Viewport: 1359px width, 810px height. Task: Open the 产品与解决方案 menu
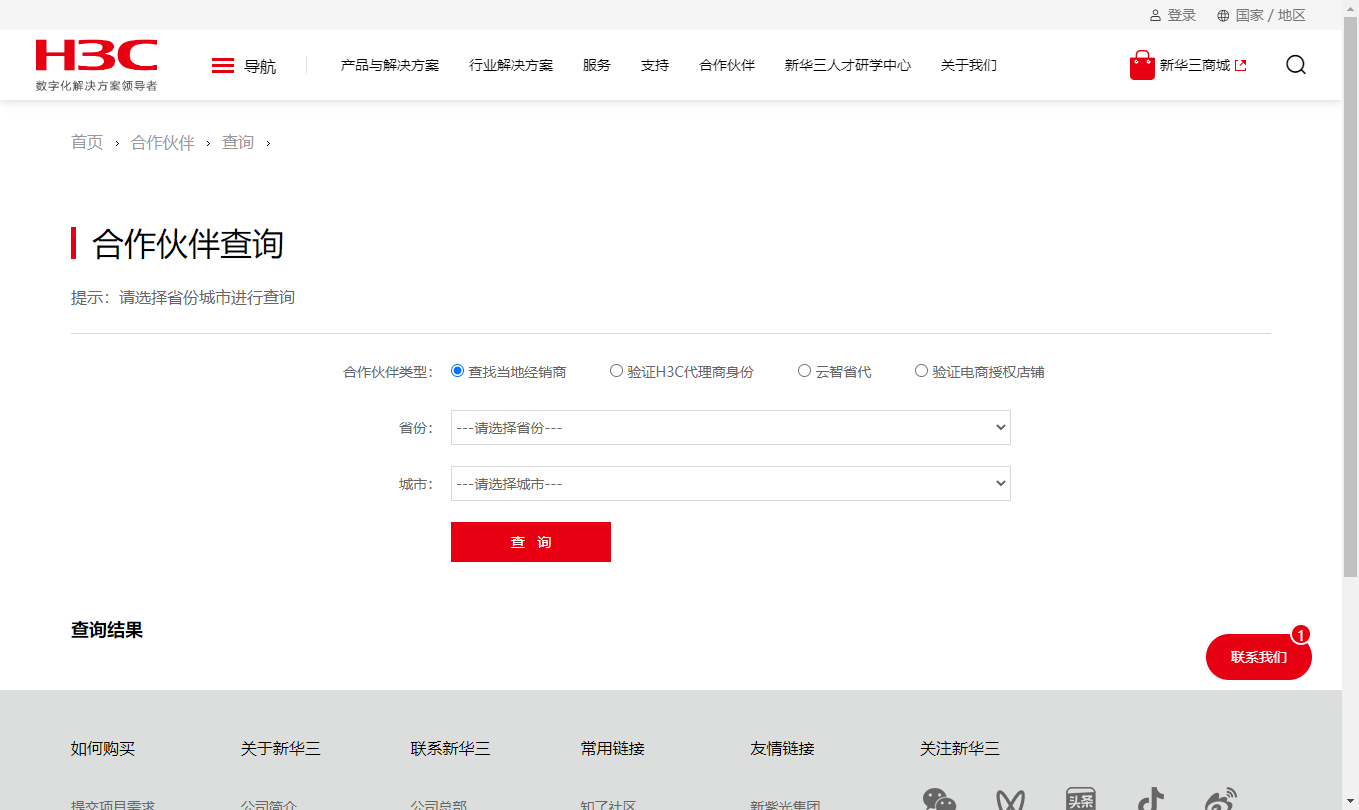390,66
